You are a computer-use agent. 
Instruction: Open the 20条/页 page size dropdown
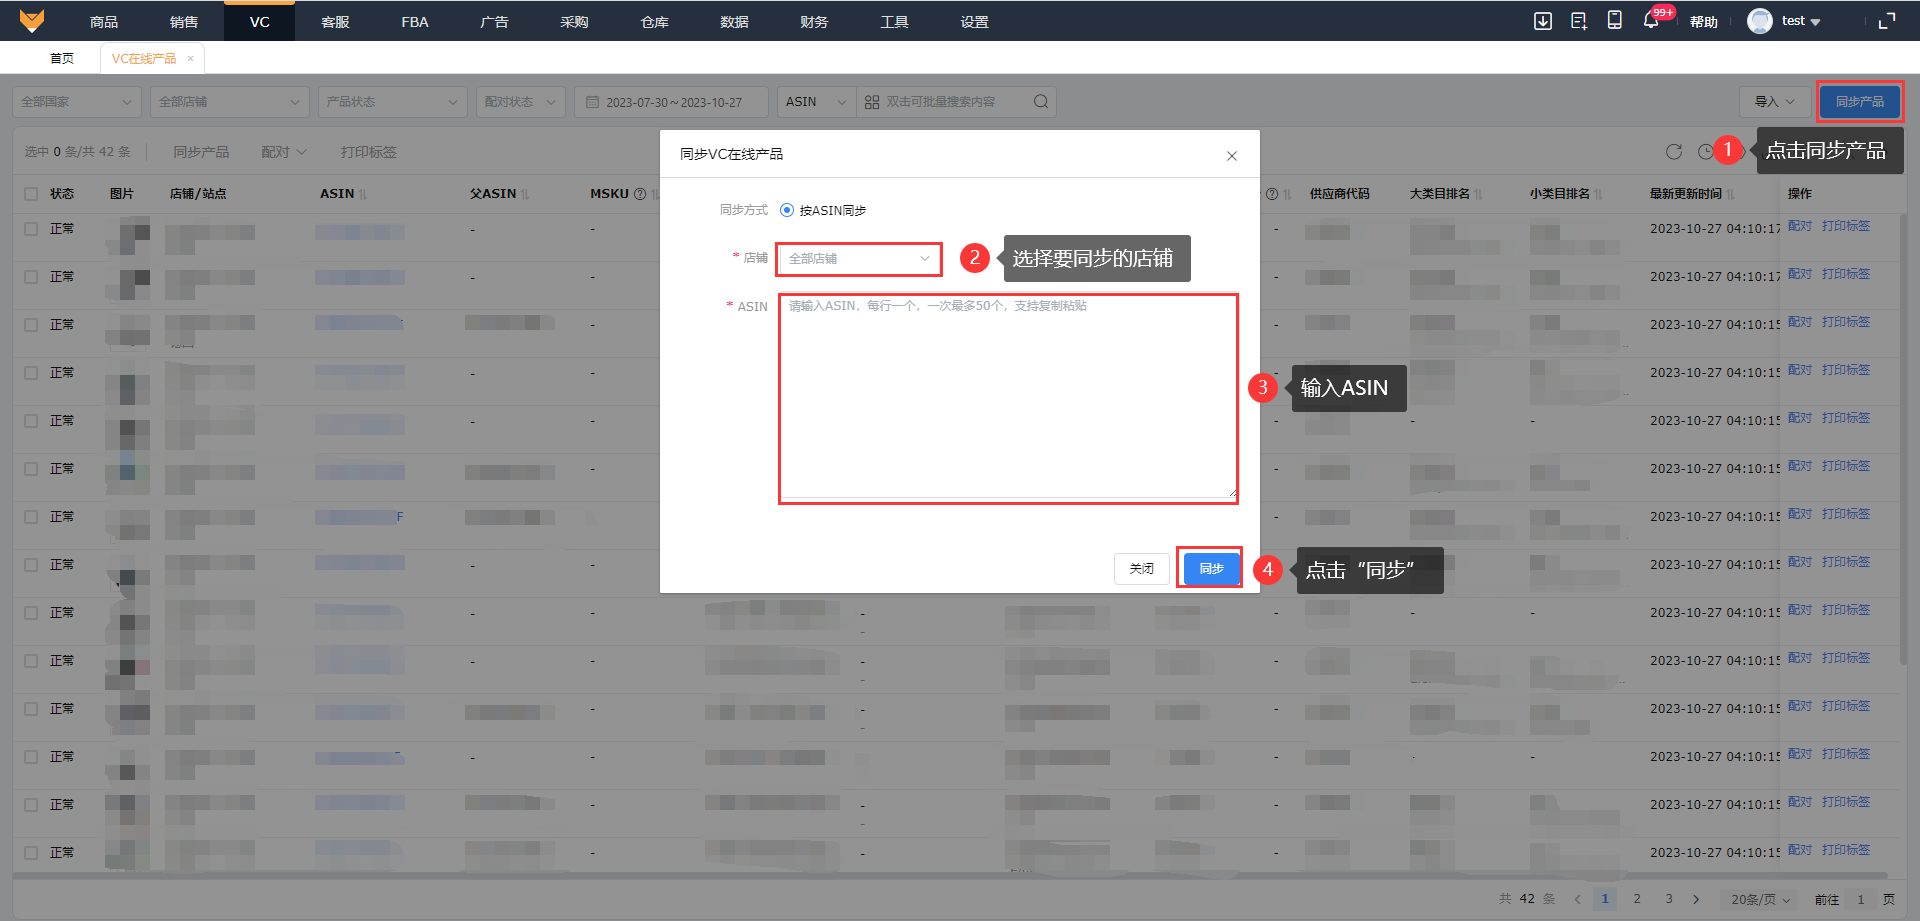1761,899
